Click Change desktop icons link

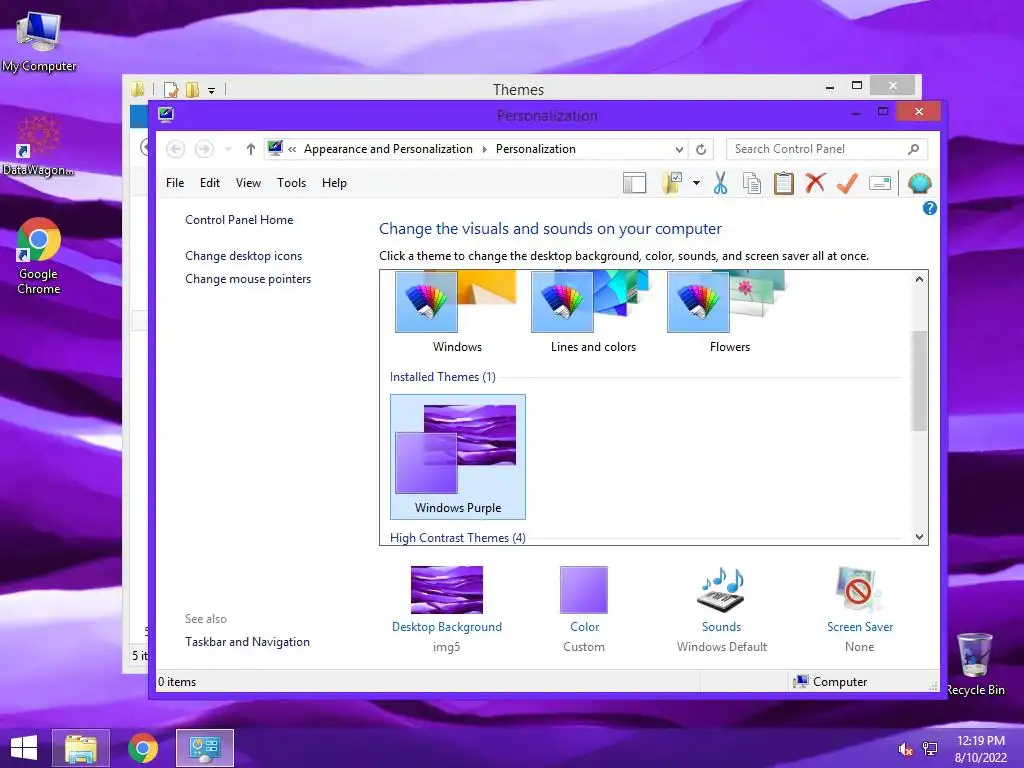click(244, 256)
